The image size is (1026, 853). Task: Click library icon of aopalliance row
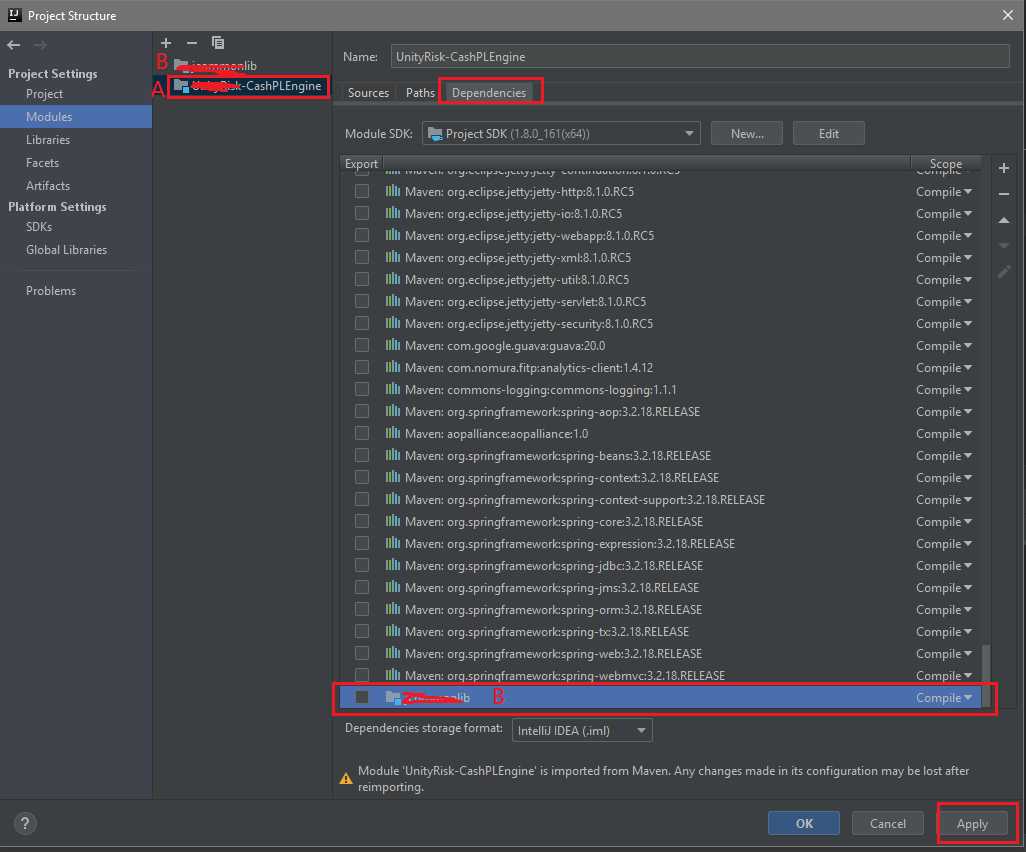(393, 433)
